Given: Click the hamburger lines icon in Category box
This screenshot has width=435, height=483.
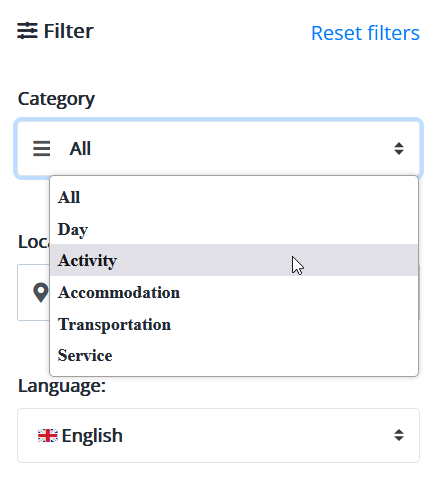Looking at the screenshot, I should coord(42,149).
